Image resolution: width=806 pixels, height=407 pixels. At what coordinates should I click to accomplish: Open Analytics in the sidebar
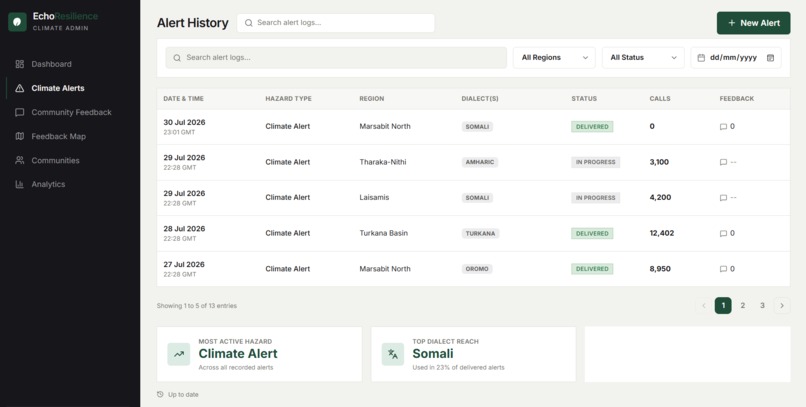[x=48, y=184]
